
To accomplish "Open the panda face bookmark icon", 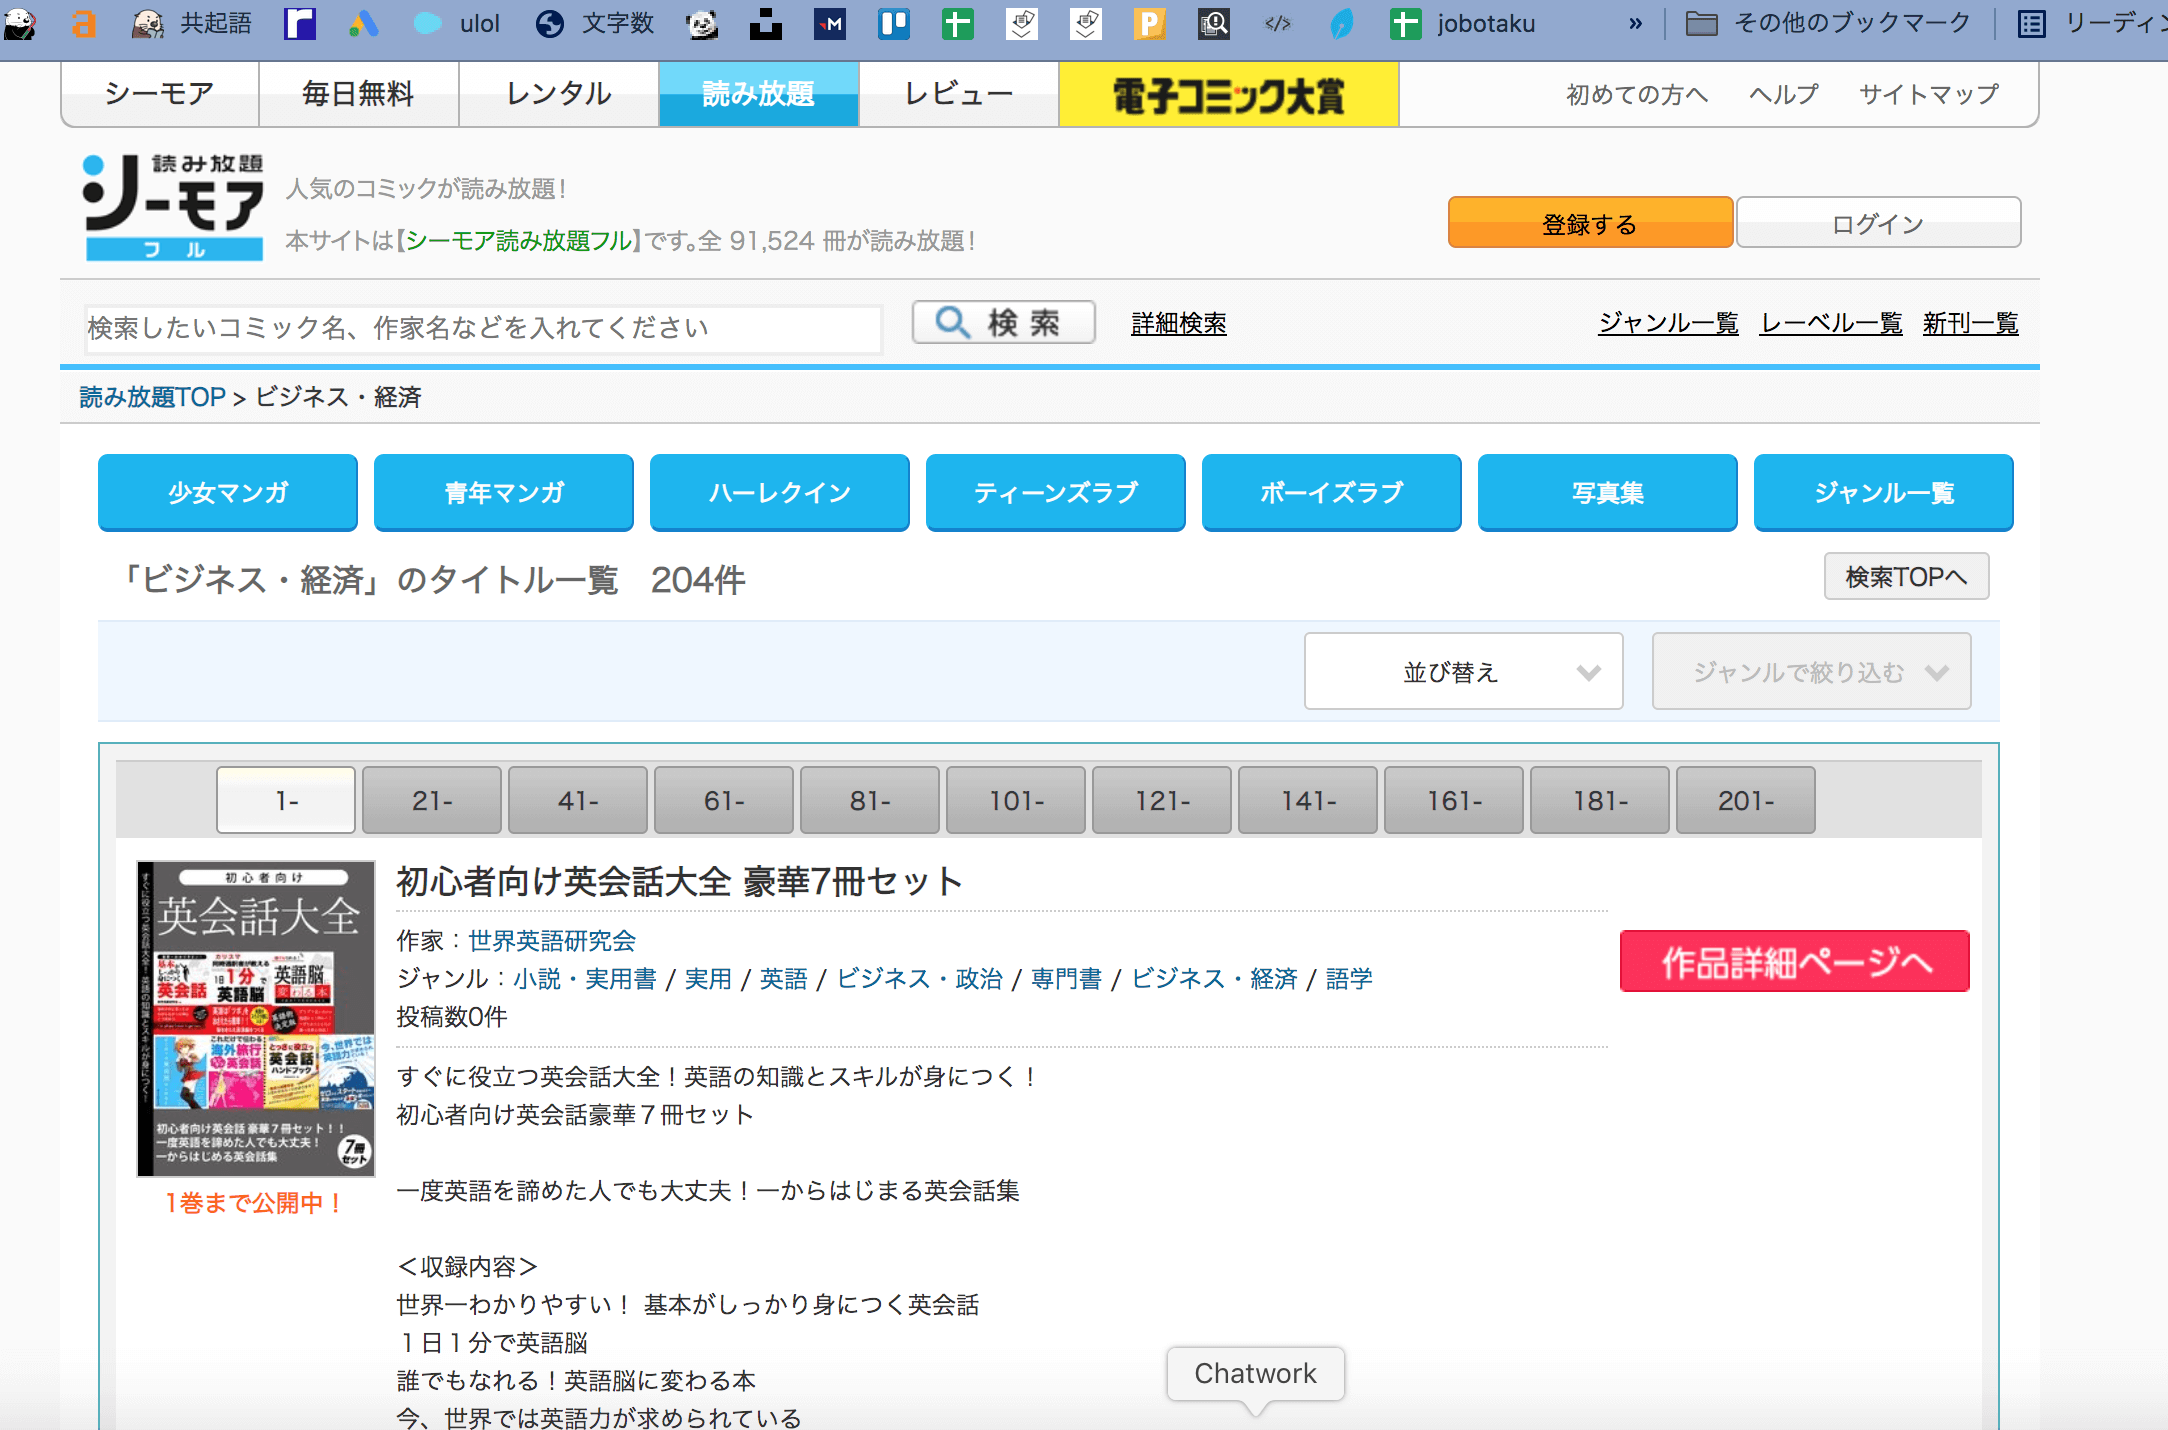I will pyautogui.click(x=702, y=23).
